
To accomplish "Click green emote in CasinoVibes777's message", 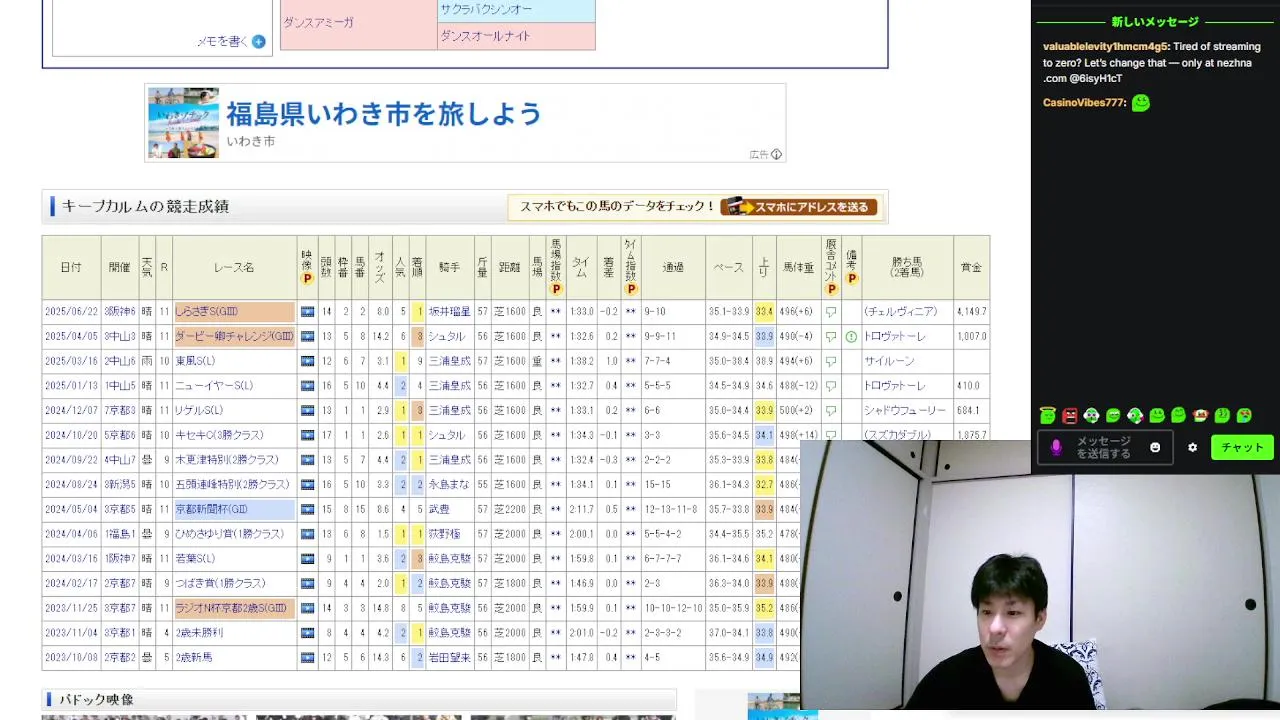I will click(x=1141, y=102).
